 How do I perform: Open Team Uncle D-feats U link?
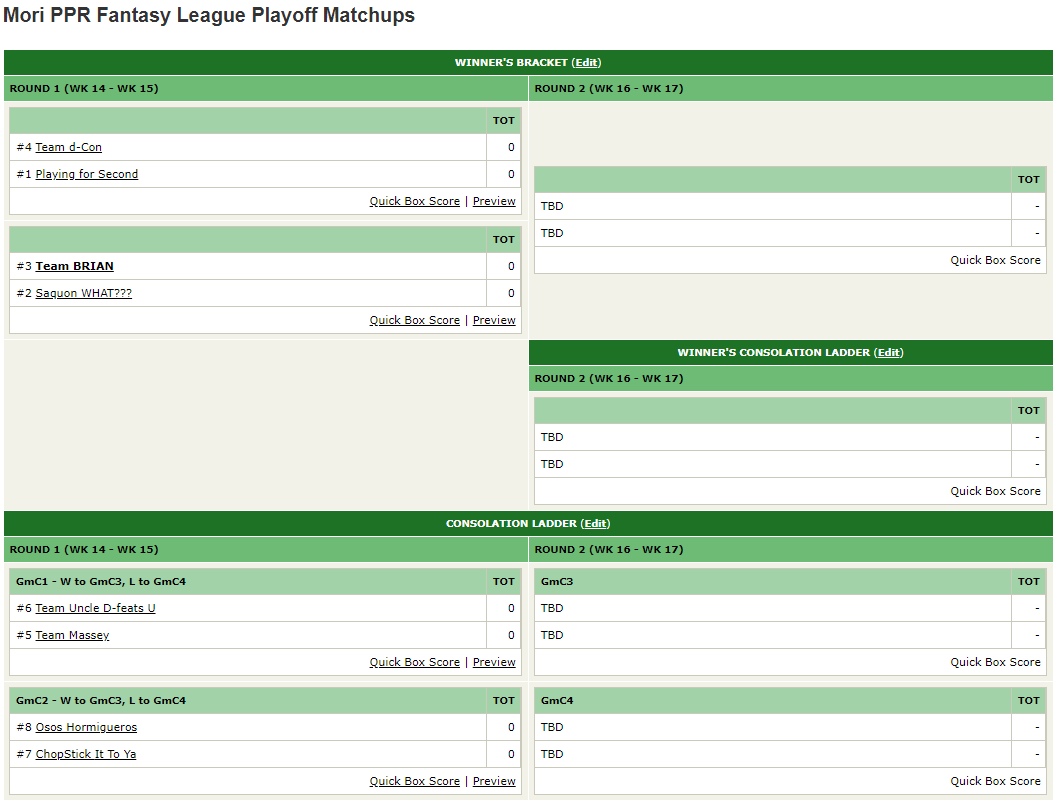pos(95,609)
